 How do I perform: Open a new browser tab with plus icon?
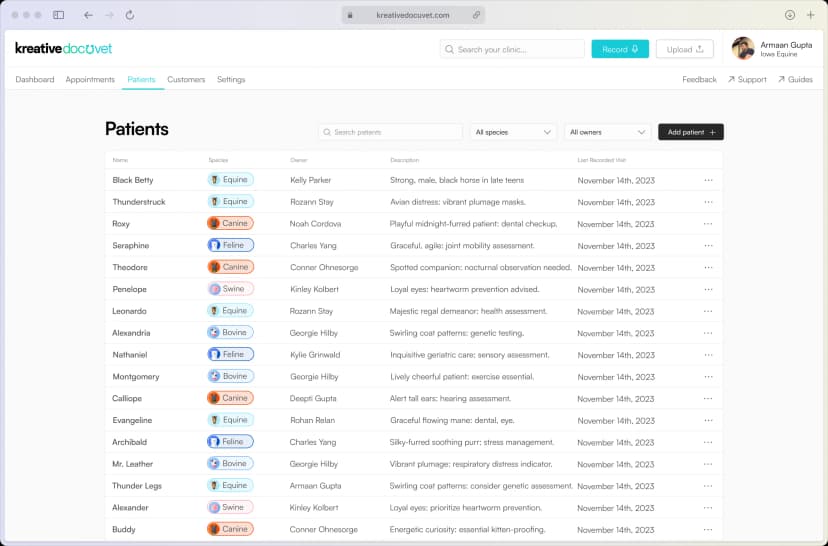click(811, 15)
